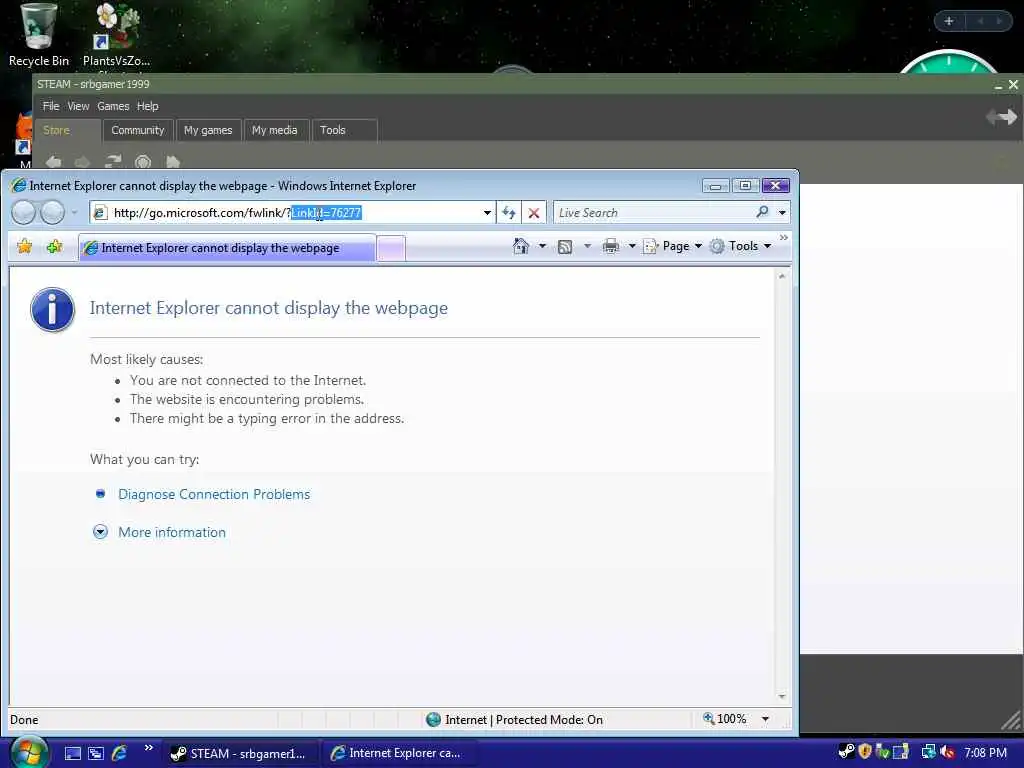1024x768 pixels.
Task: Click Internet Explorer's Back button
Action: [24, 212]
